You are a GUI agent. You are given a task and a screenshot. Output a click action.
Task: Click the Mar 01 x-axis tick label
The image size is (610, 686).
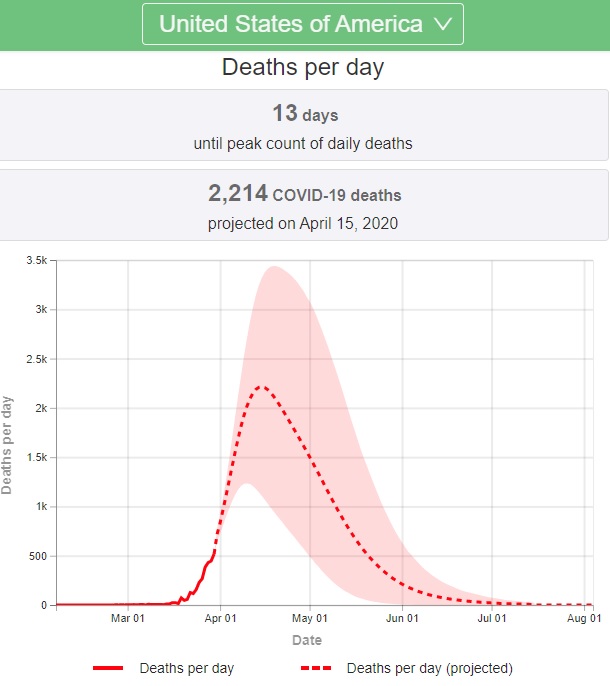(128, 620)
